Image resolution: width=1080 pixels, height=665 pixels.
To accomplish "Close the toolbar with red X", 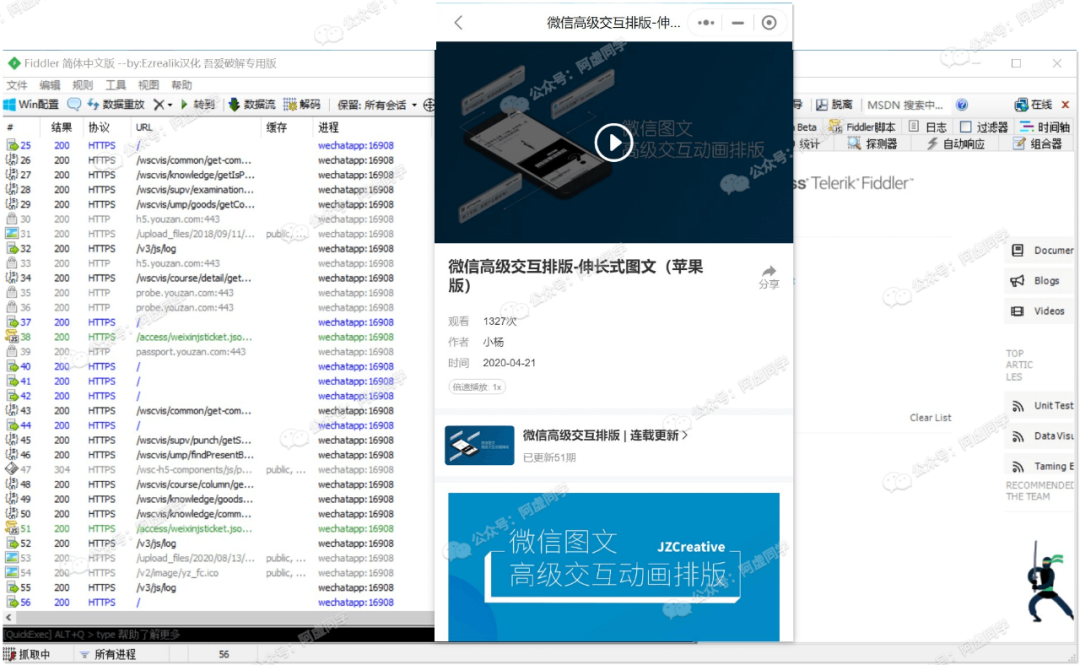I will 1066,105.
